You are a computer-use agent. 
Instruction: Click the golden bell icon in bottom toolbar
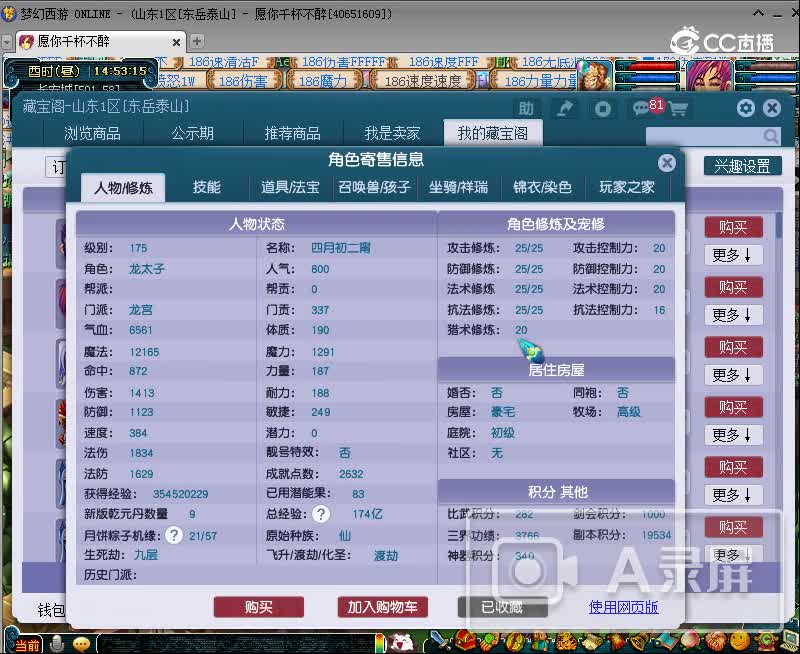[x=639, y=641]
